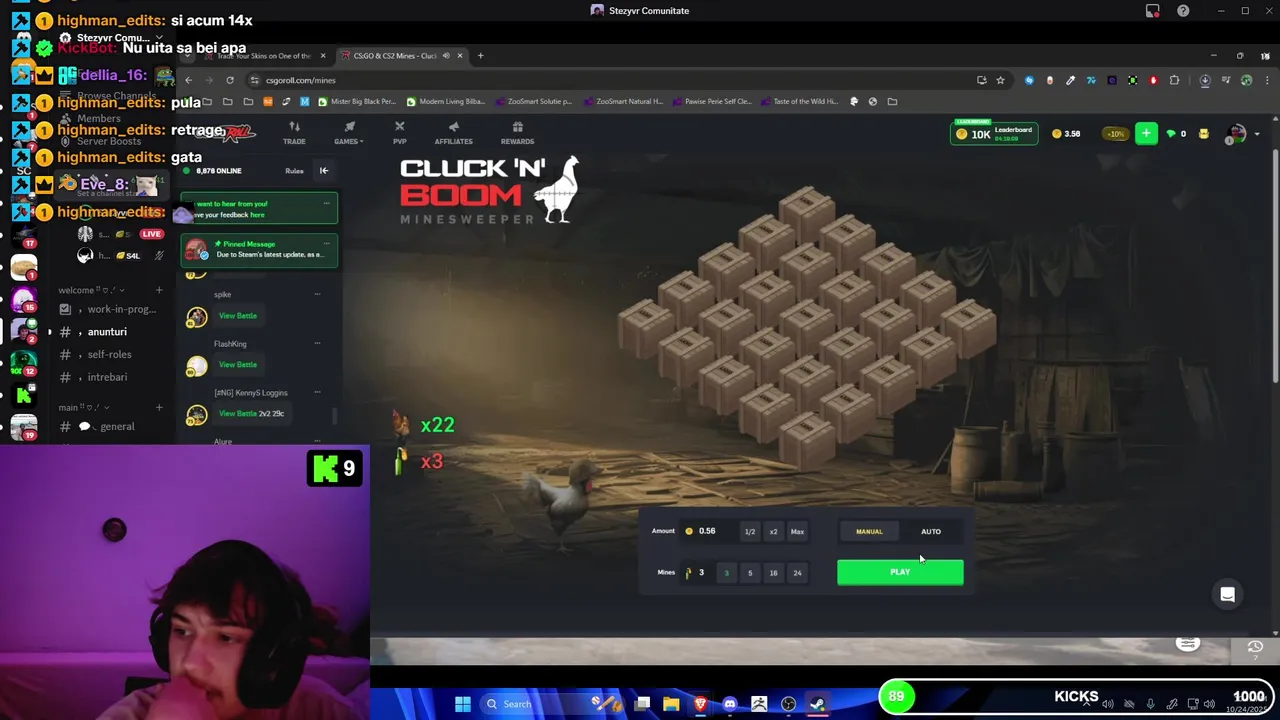Open the PVP section
Screen dimensions: 1280x720
399,133
